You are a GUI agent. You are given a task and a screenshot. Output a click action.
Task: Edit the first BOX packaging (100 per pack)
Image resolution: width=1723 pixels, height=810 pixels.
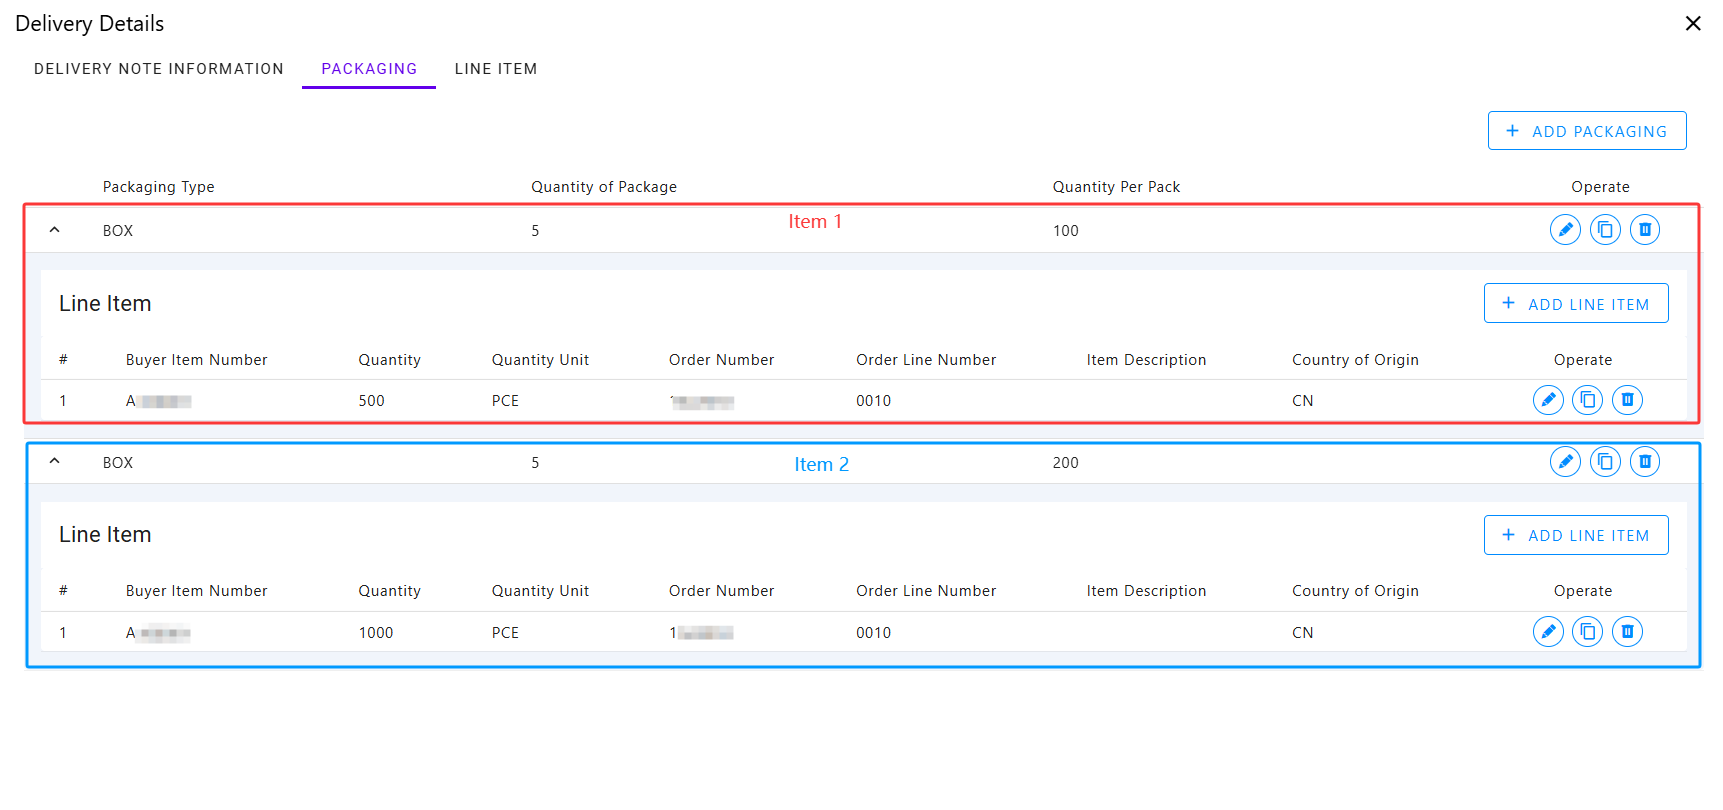pyautogui.click(x=1565, y=230)
